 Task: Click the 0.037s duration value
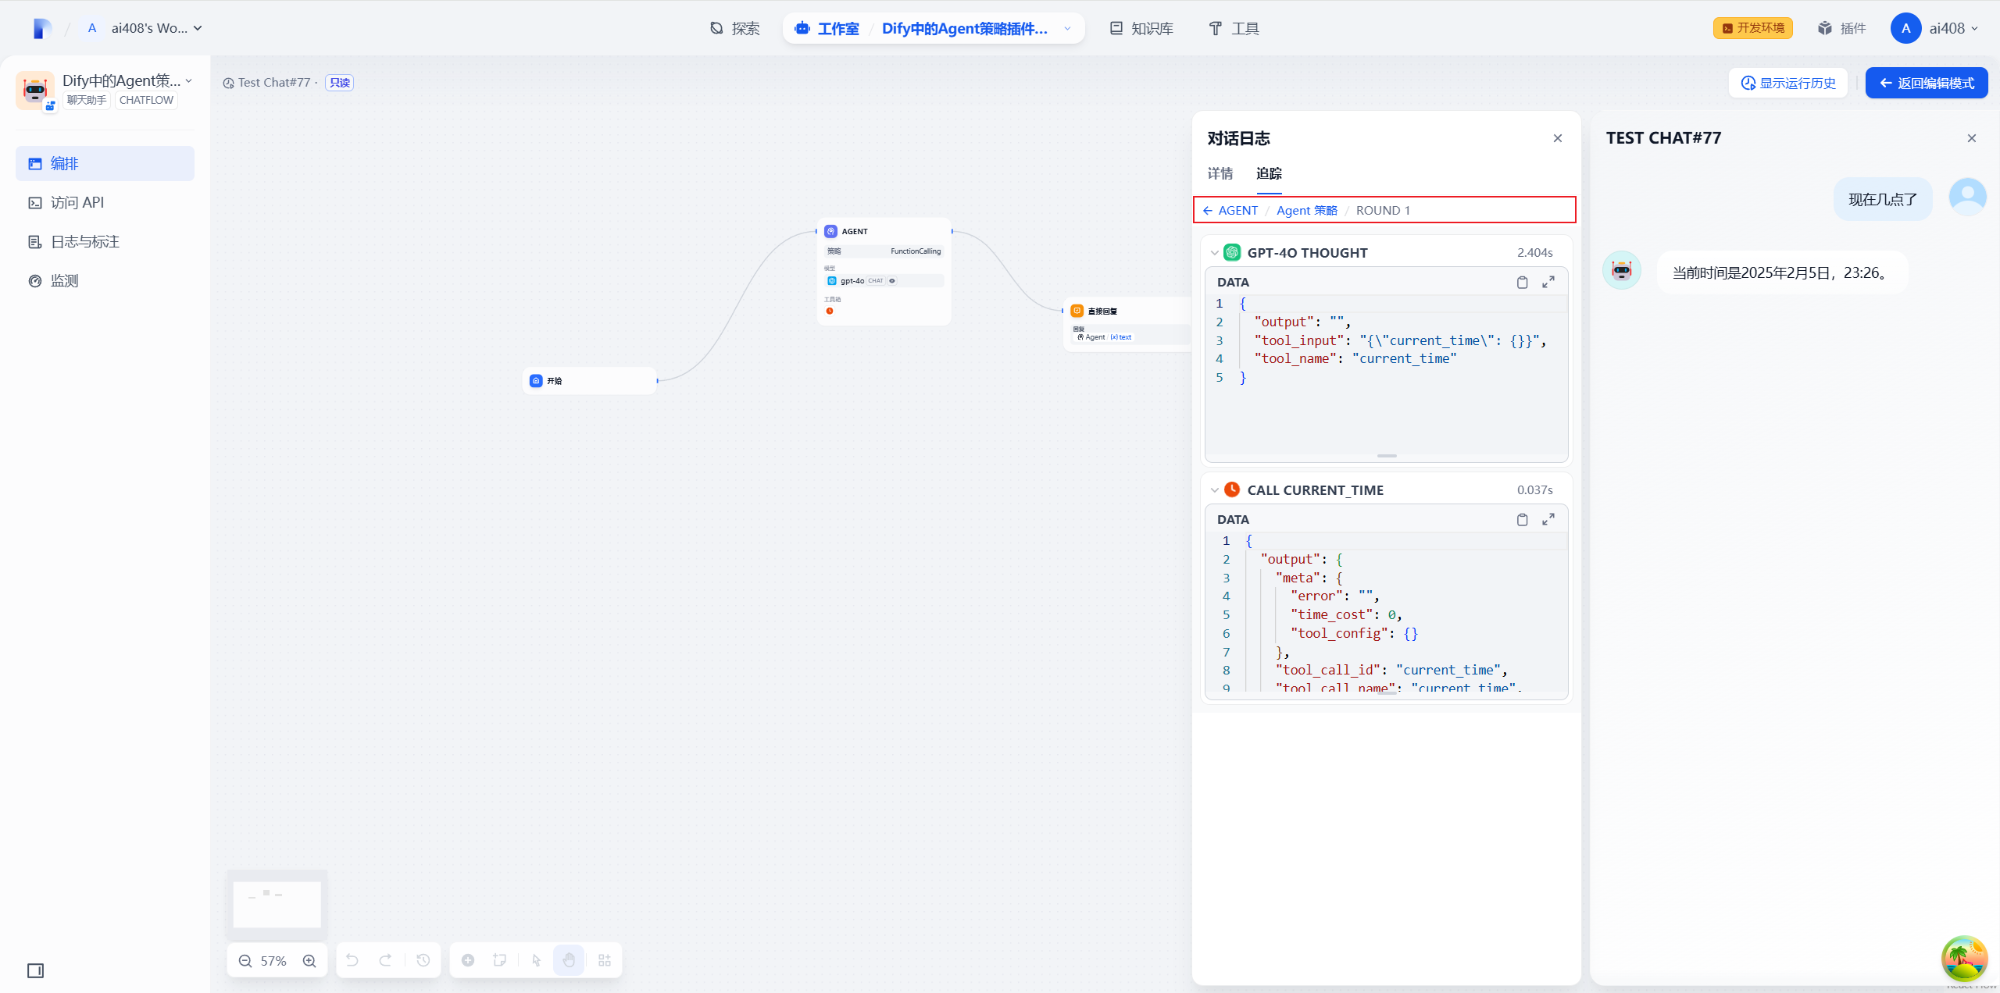click(x=1535, y=490)
